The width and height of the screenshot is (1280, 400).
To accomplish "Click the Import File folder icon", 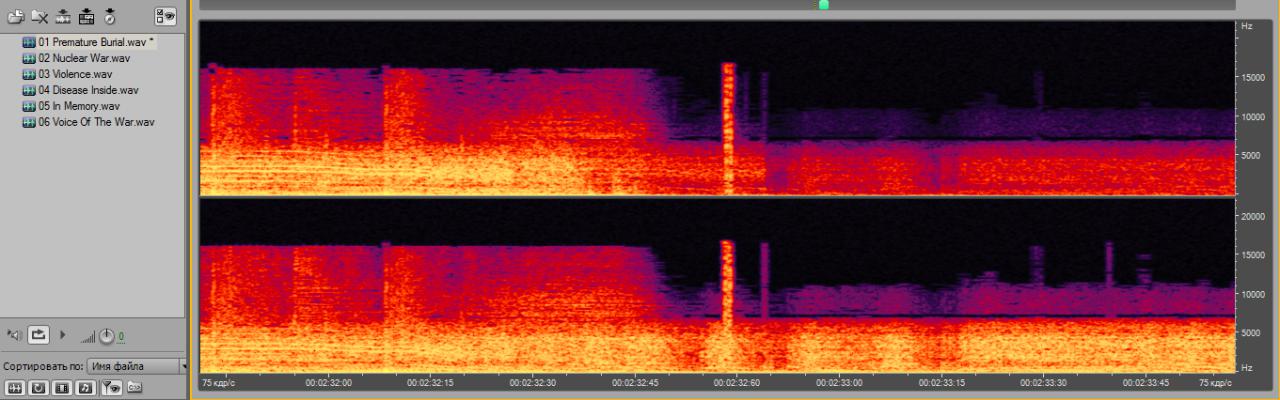I will tap(16, 16).
